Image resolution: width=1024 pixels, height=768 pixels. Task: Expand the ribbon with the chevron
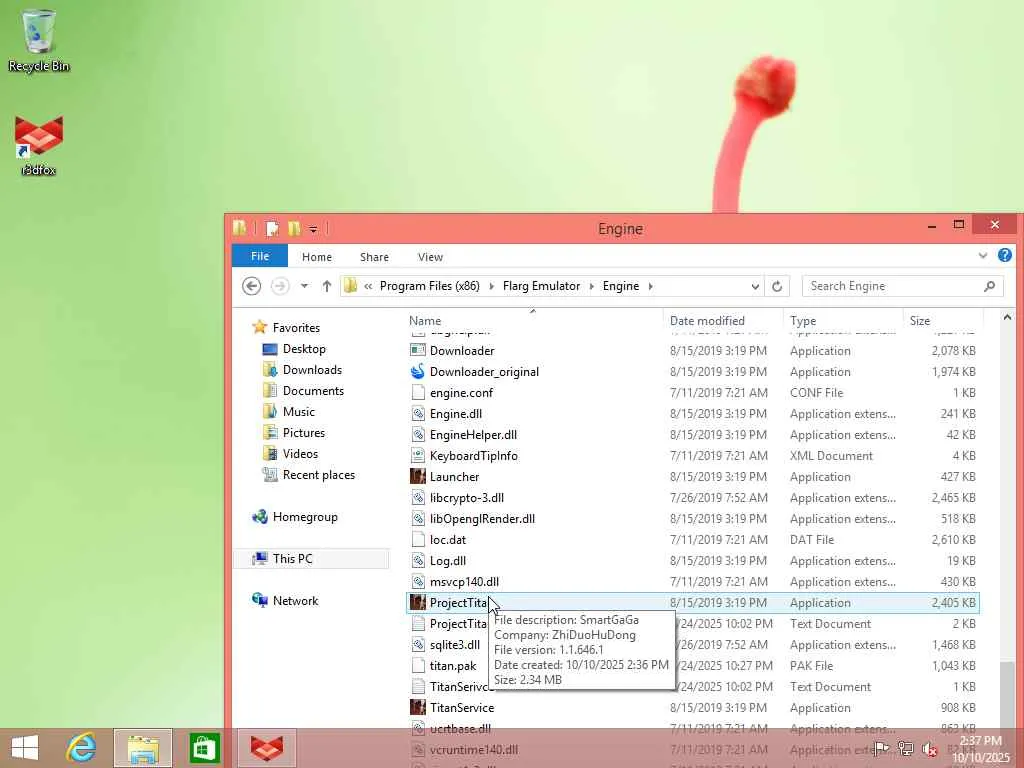(x=983, y=255)
